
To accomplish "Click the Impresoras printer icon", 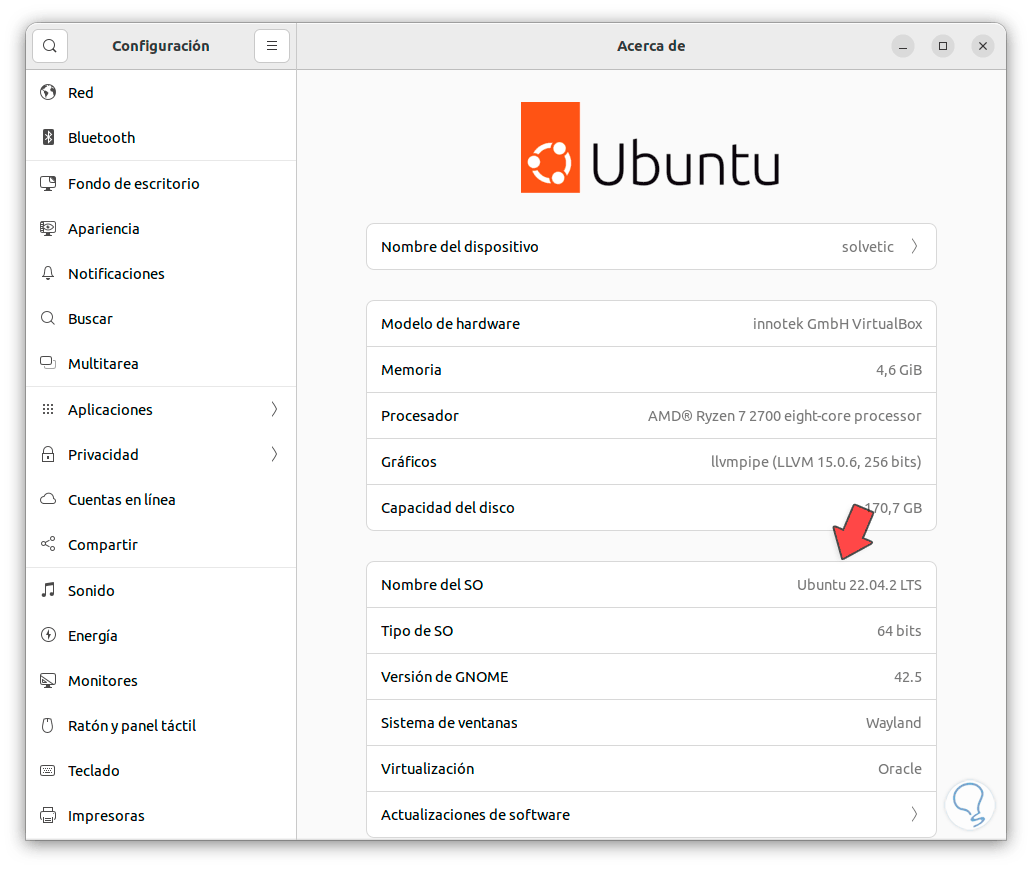I will pos(48,816).
